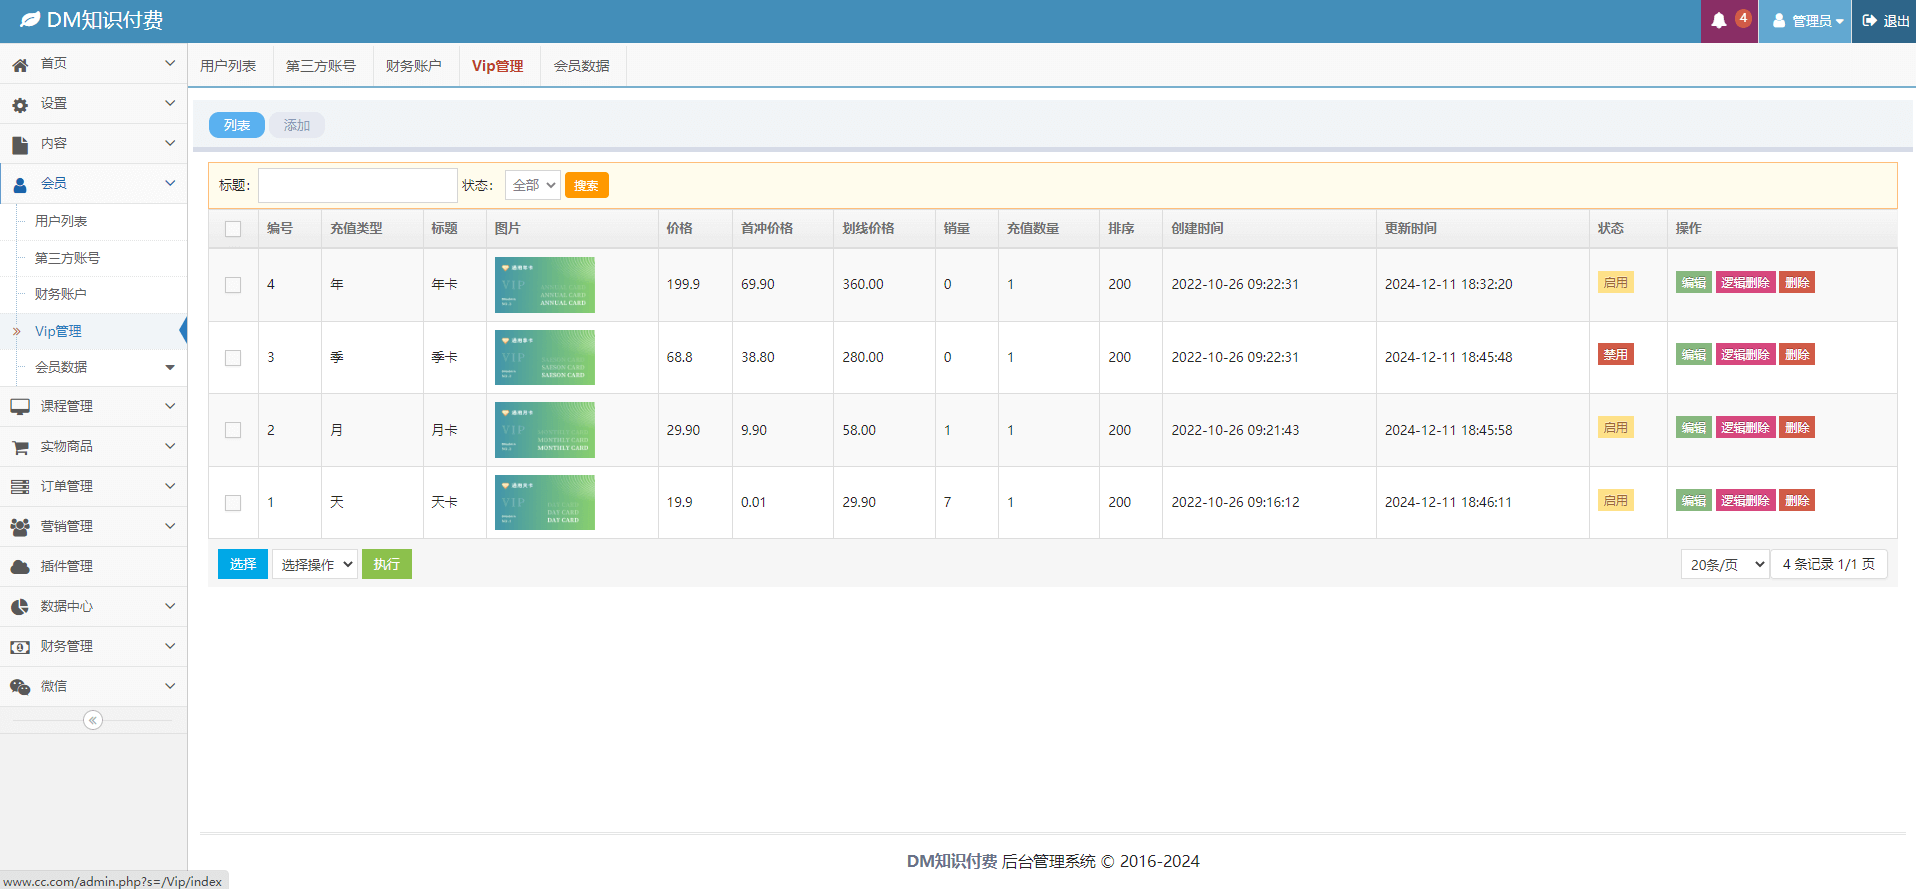Click the pie chart icon for 数据中心
1916x889 pixels.
pos(20,607)
